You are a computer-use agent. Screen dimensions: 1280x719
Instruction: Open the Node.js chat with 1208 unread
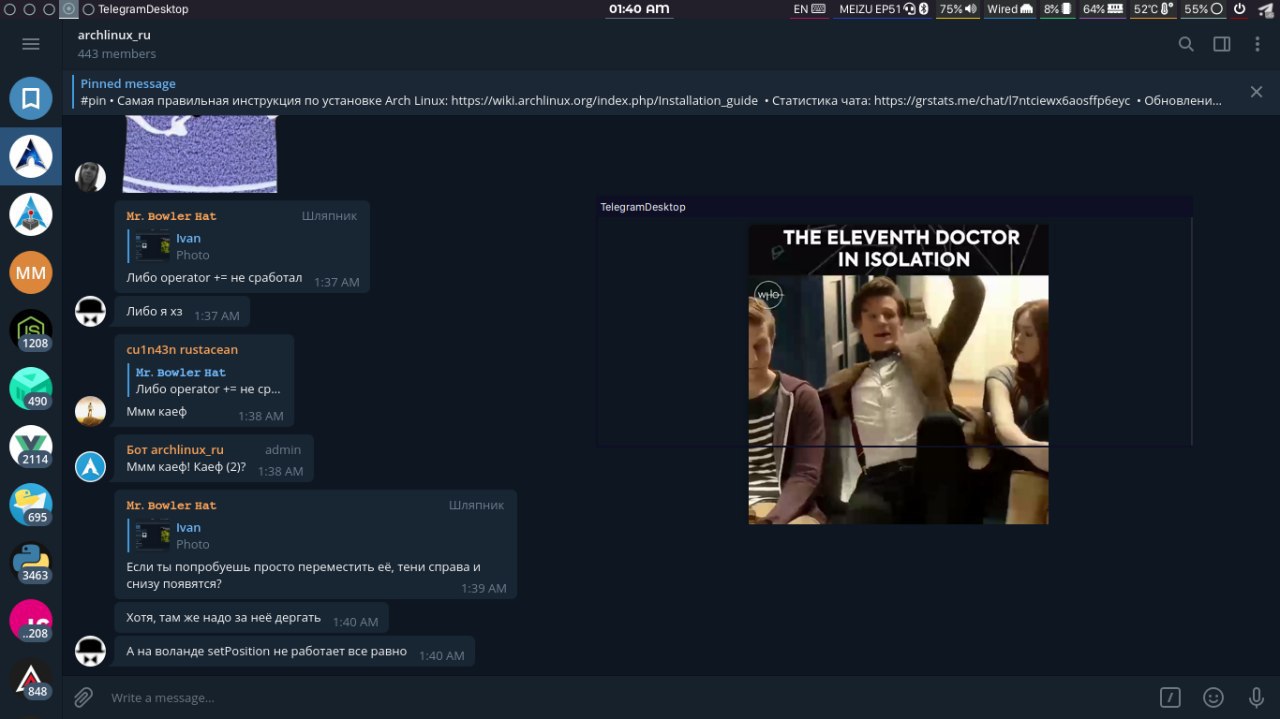point(31,330)
